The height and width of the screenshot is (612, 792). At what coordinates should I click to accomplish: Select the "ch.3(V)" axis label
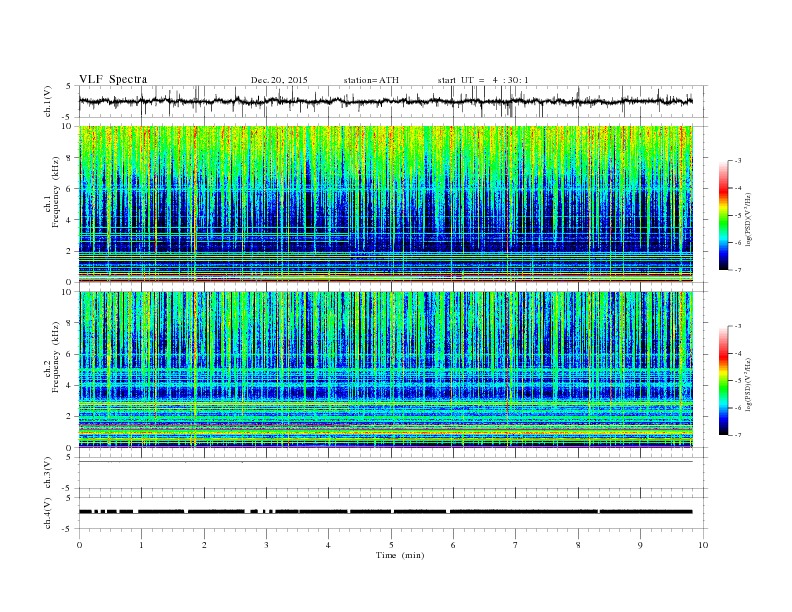(48, 473)
